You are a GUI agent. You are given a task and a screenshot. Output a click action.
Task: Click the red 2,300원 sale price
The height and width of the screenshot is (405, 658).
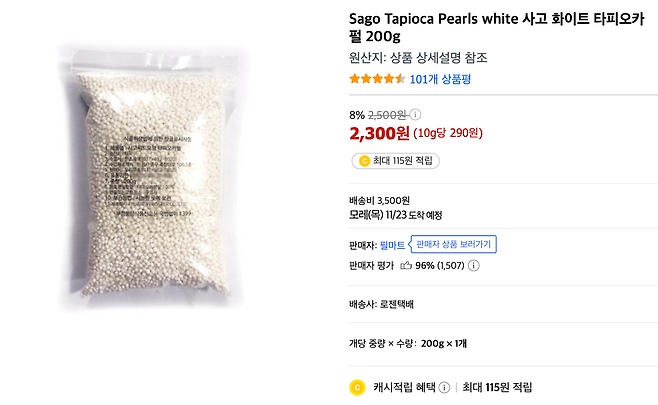click(x=378, y=132)
